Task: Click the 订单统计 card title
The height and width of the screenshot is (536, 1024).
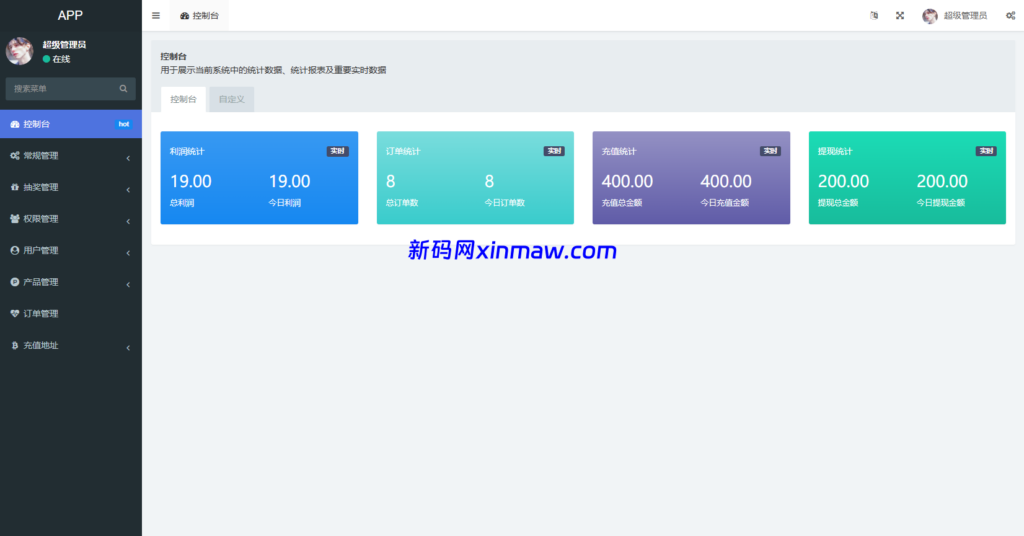Action: 403,151
